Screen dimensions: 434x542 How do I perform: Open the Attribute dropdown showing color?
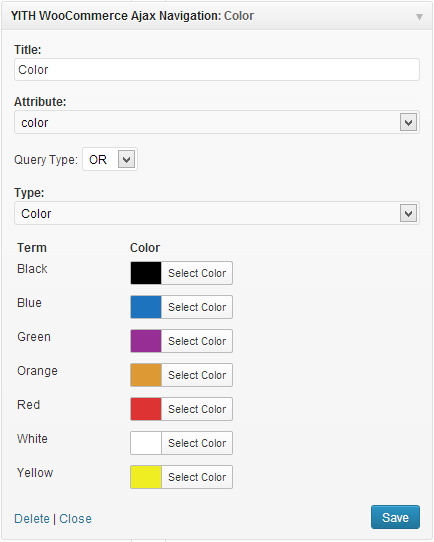pos(217,122)
